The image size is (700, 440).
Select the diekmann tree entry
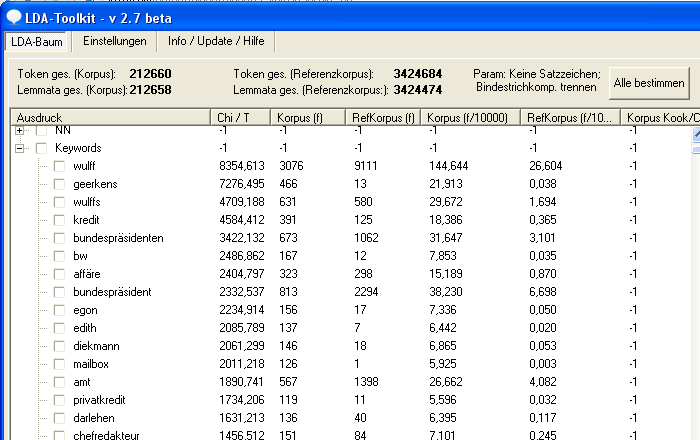97,346
